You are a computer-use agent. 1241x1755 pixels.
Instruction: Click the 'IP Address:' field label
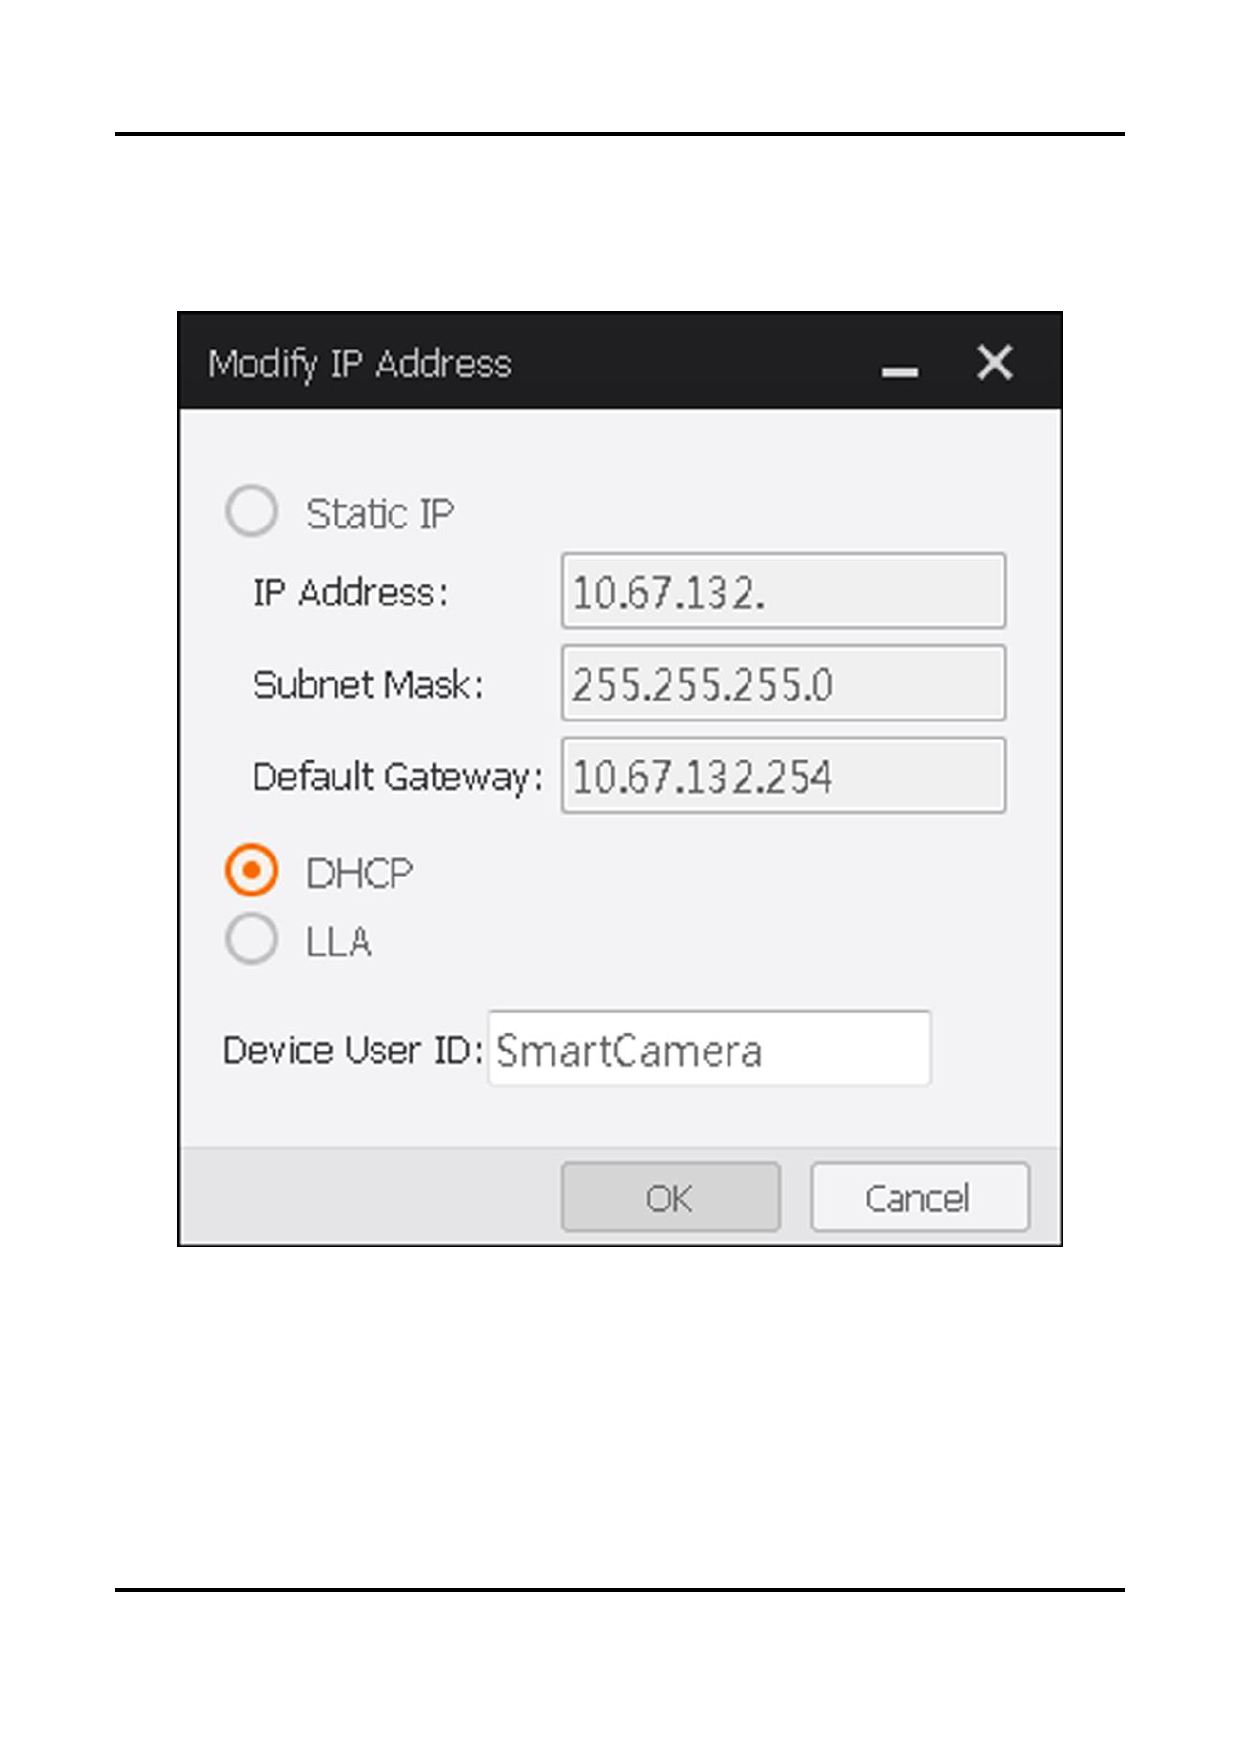350,593
